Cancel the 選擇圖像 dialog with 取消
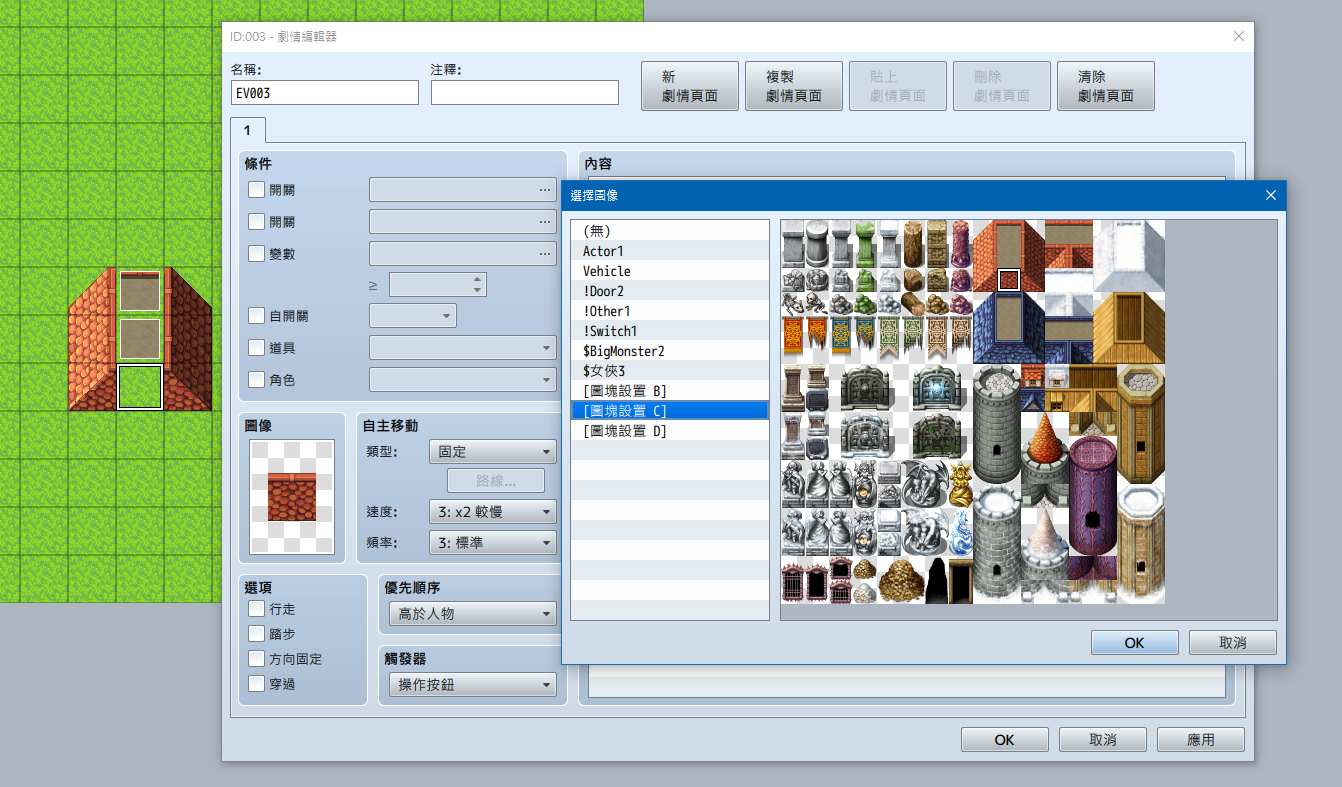The width and height of the screenshot is (1342, 787). pos(1232,643)
